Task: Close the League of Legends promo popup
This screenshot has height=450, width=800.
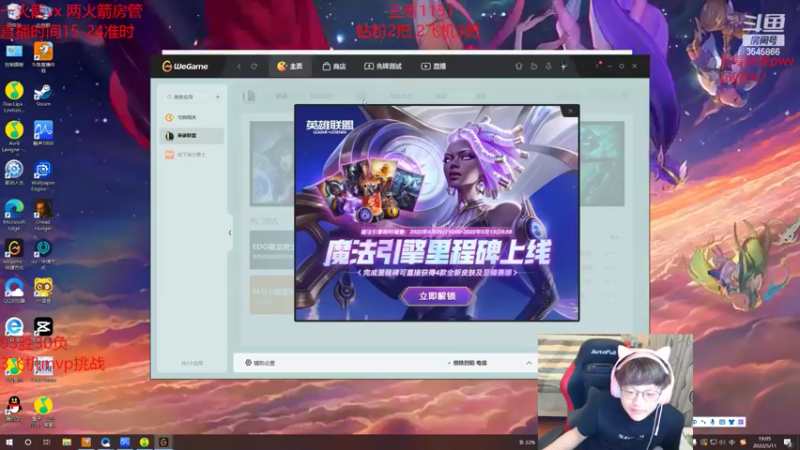Action: (x=570, y=111)
